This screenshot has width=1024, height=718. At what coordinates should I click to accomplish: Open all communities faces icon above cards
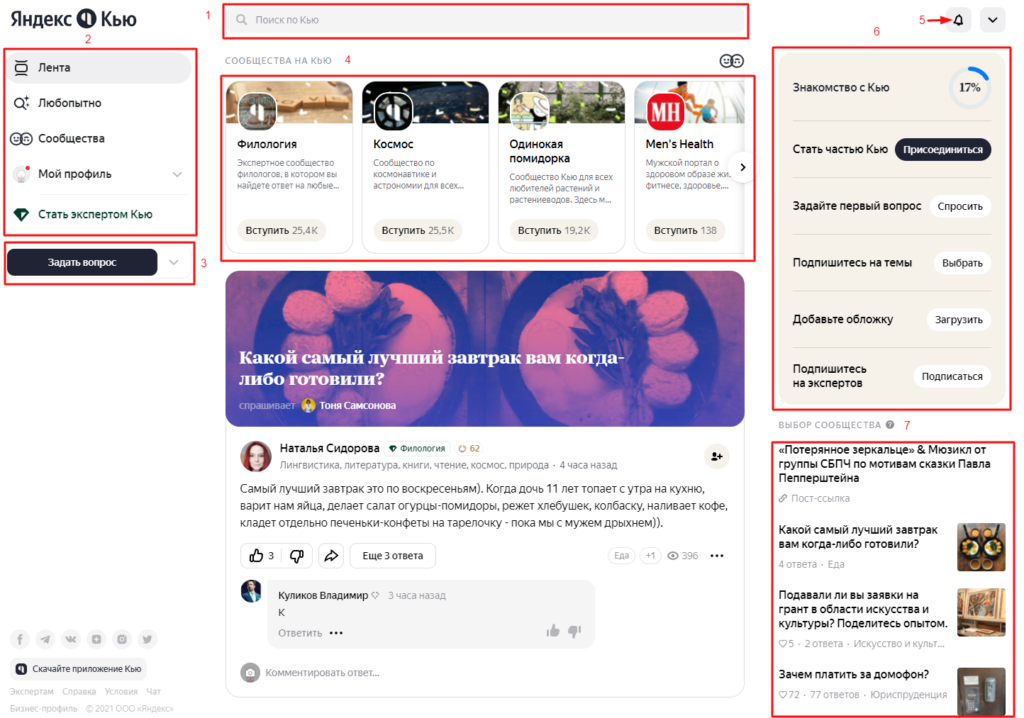pyautogui.click(x=731, y=61)
